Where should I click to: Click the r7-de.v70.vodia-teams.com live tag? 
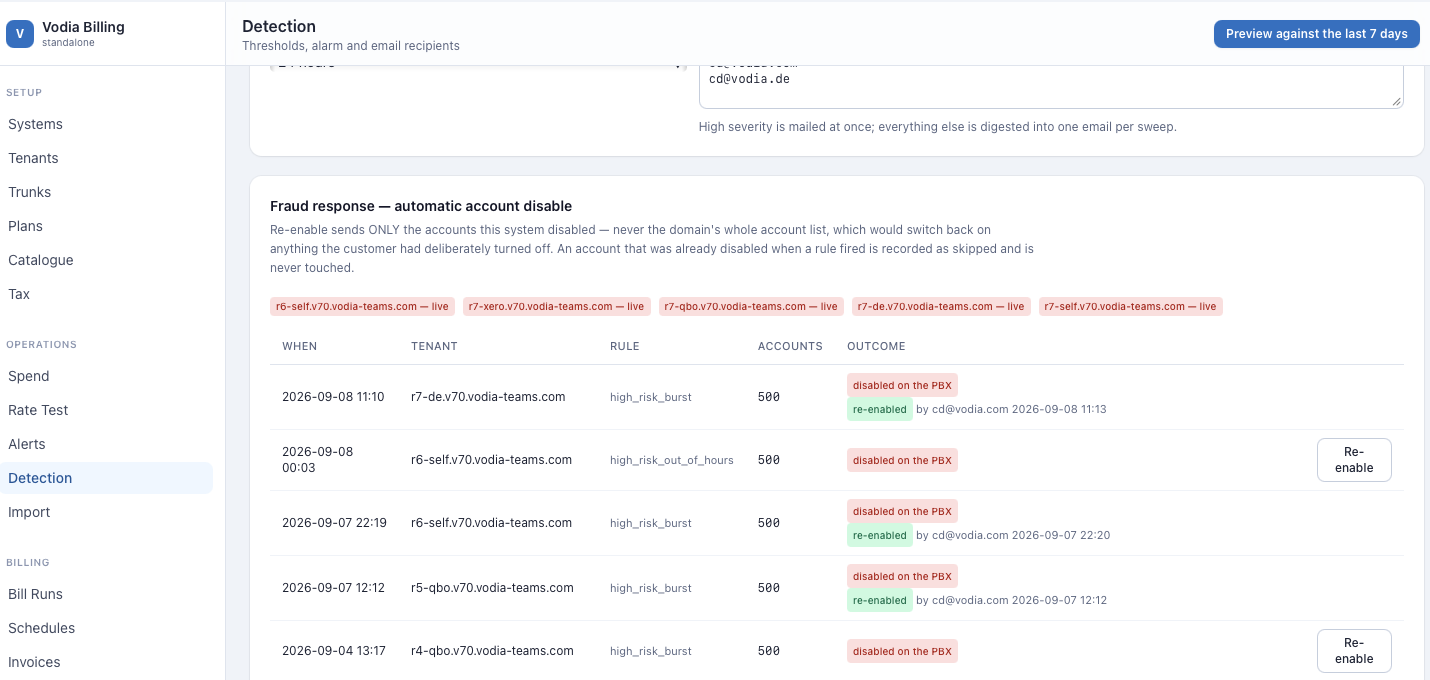click(941, 307)
